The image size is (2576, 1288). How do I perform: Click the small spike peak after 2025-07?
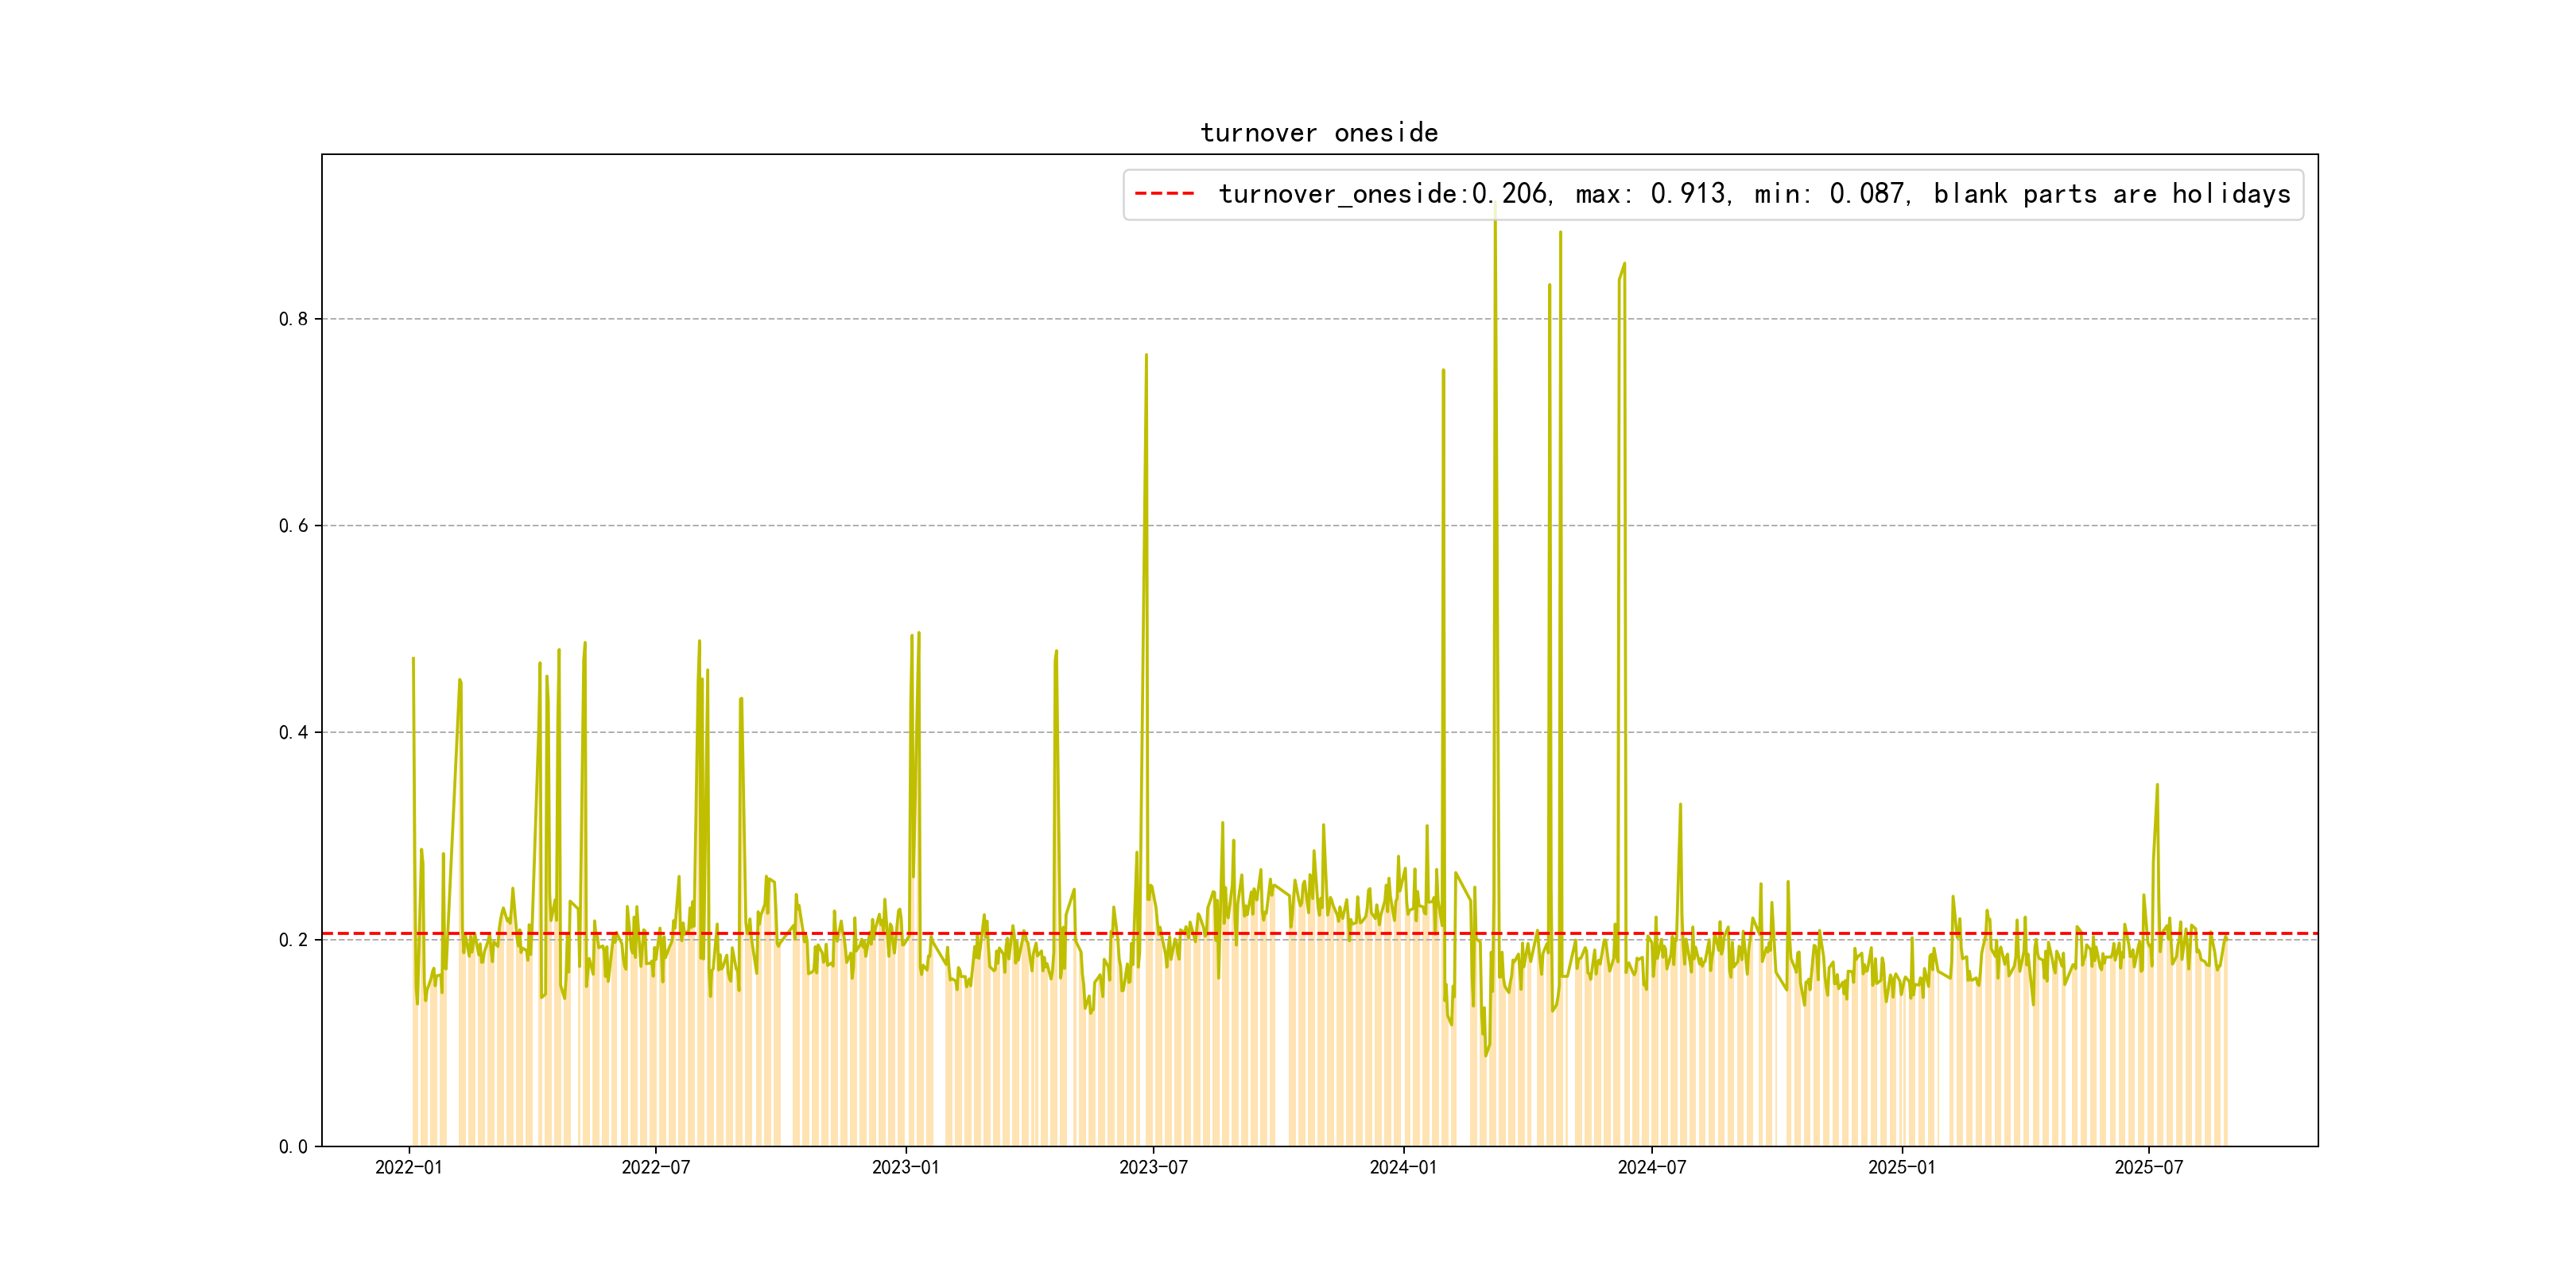(2157, 785)
